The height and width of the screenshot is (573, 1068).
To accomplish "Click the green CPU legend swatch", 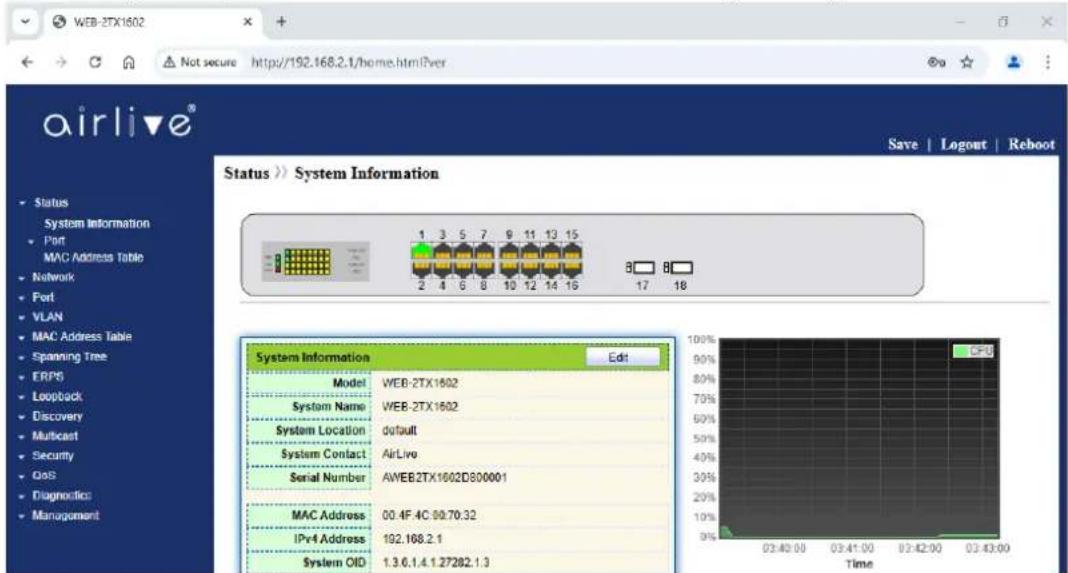I will (x=960, y=351).
